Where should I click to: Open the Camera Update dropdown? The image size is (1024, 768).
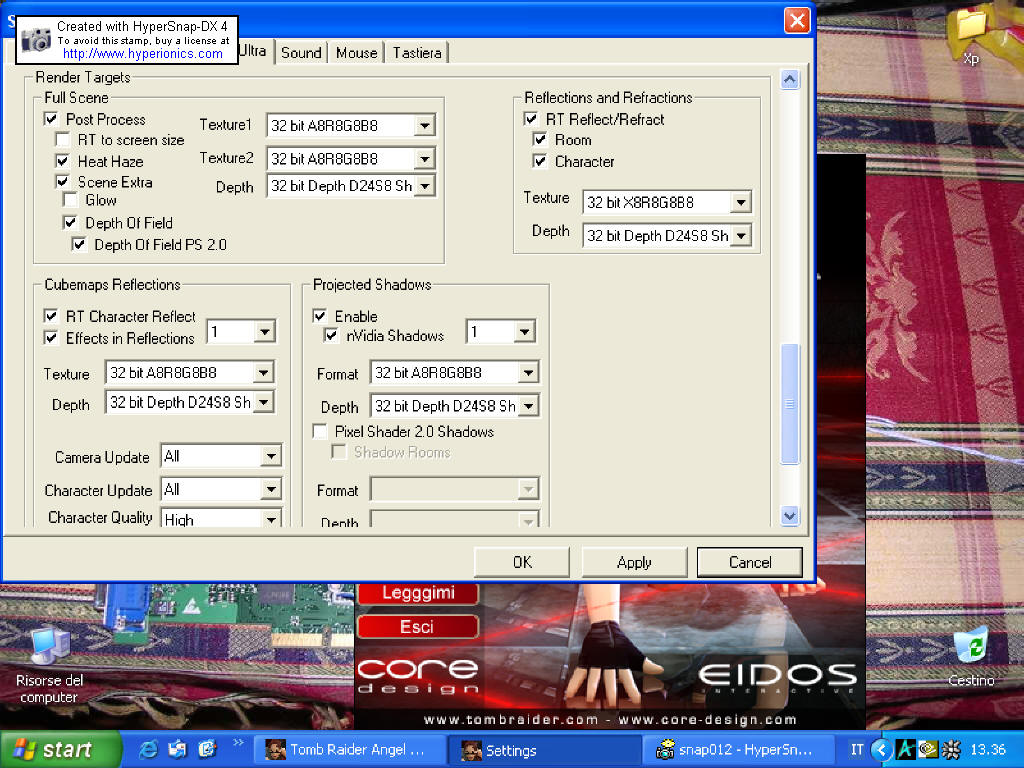(x=271, y=457)
